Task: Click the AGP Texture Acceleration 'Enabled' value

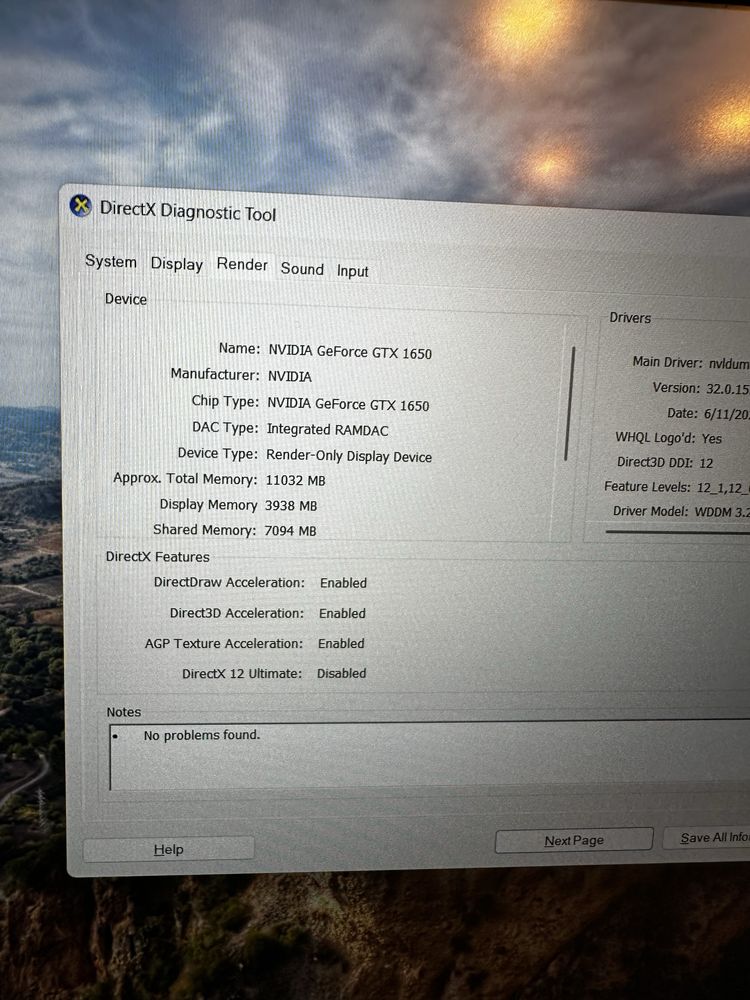Action: (x=341, y=643)
